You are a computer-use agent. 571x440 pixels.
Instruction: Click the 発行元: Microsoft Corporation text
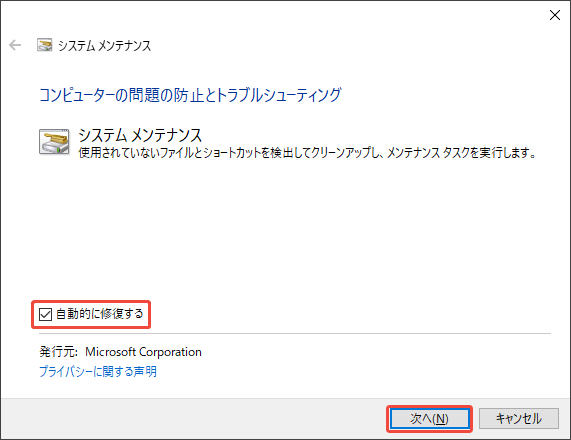pos(120,352)
